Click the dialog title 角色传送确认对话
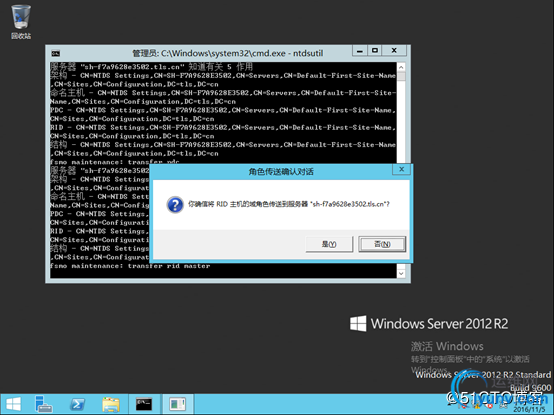The image size is (554, 415). pos(281,172)
